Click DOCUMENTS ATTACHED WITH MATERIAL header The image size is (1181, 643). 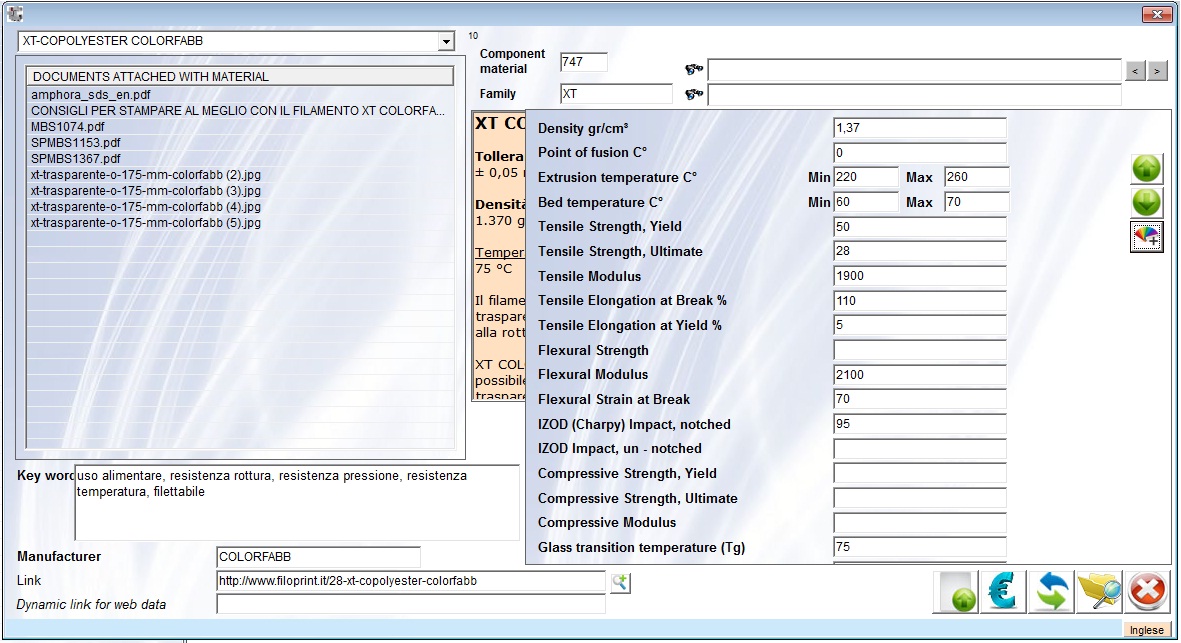pyautogui.click(x=240, y=76)
